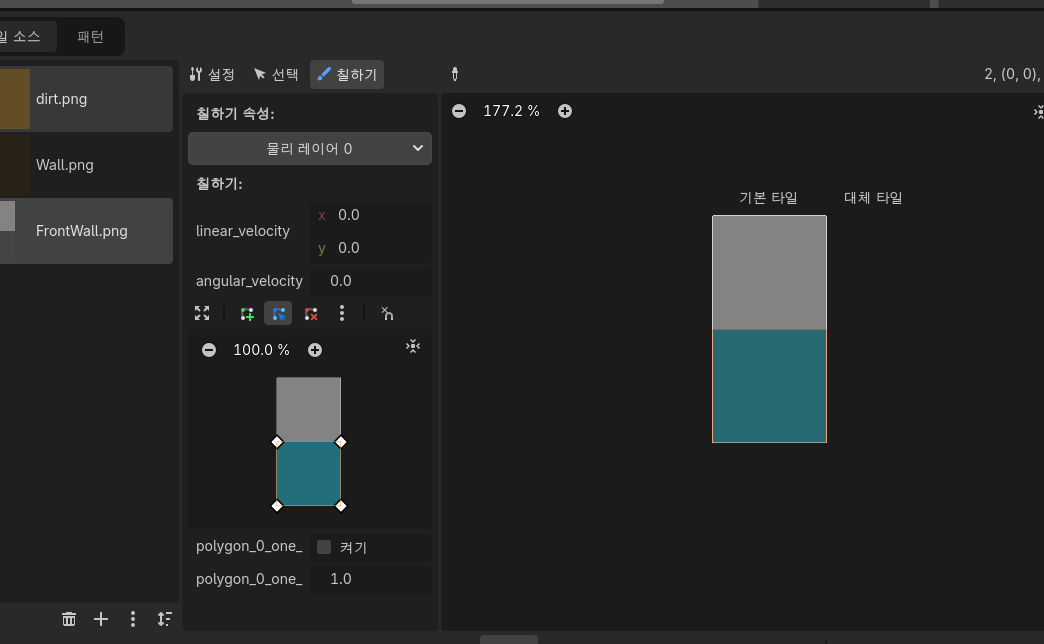Click the 대체 타일 label
This screenshot has height=644, width=1044.
(873, 198)
